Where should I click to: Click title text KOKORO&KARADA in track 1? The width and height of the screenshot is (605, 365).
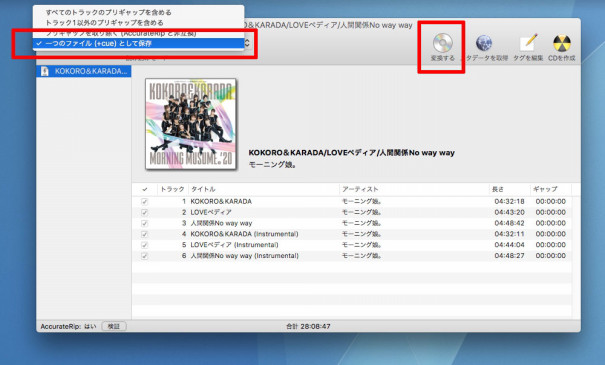pyautogui.click(x=221, y=201)
